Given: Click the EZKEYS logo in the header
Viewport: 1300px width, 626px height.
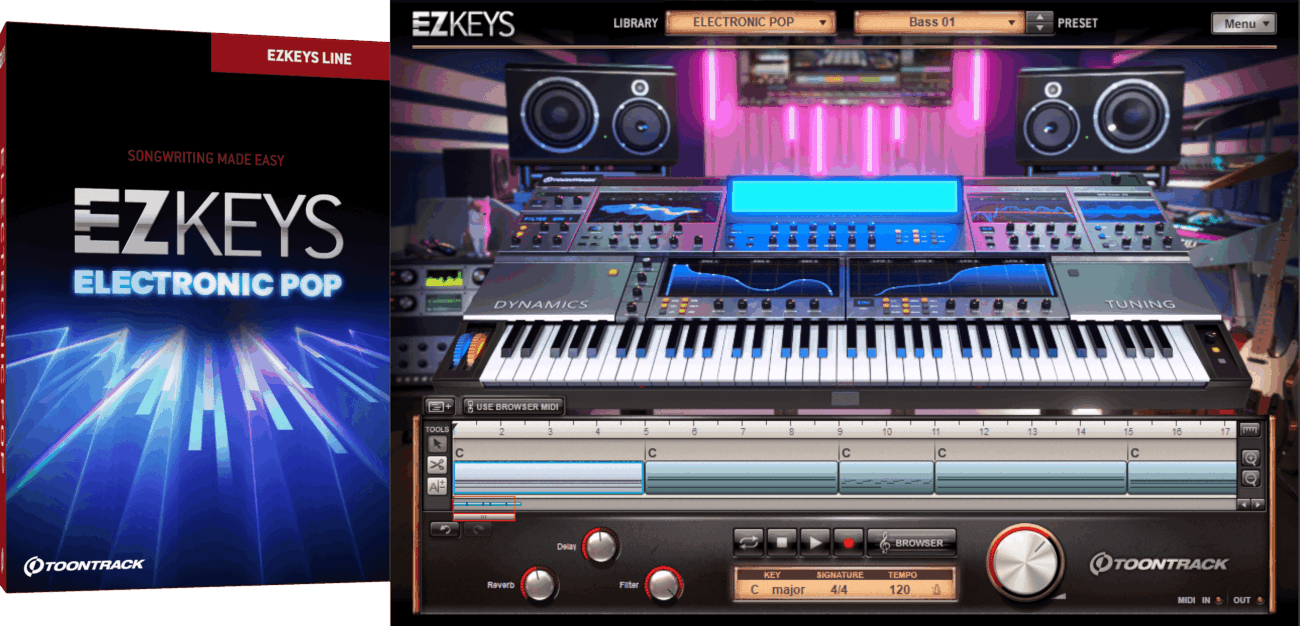Looking at the screenshot, I should 464,24.
